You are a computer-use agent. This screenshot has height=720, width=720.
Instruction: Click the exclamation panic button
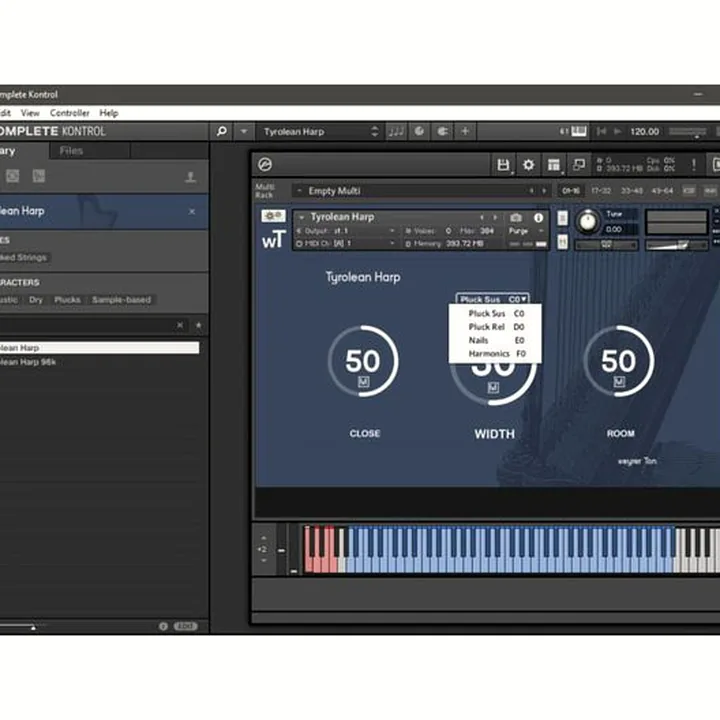694,164
